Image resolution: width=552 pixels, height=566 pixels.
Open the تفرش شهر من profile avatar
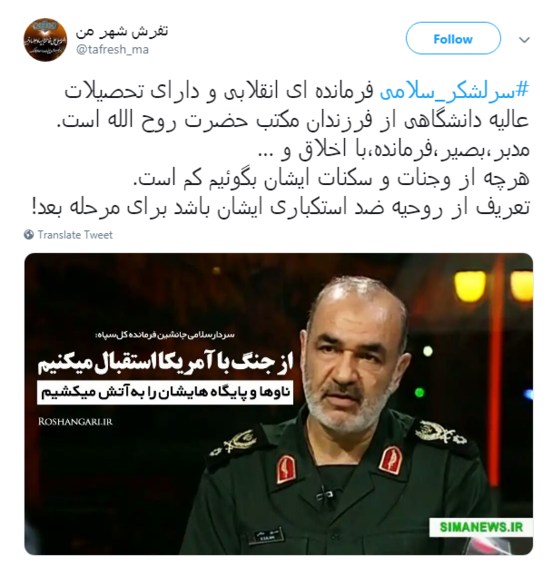45,40
